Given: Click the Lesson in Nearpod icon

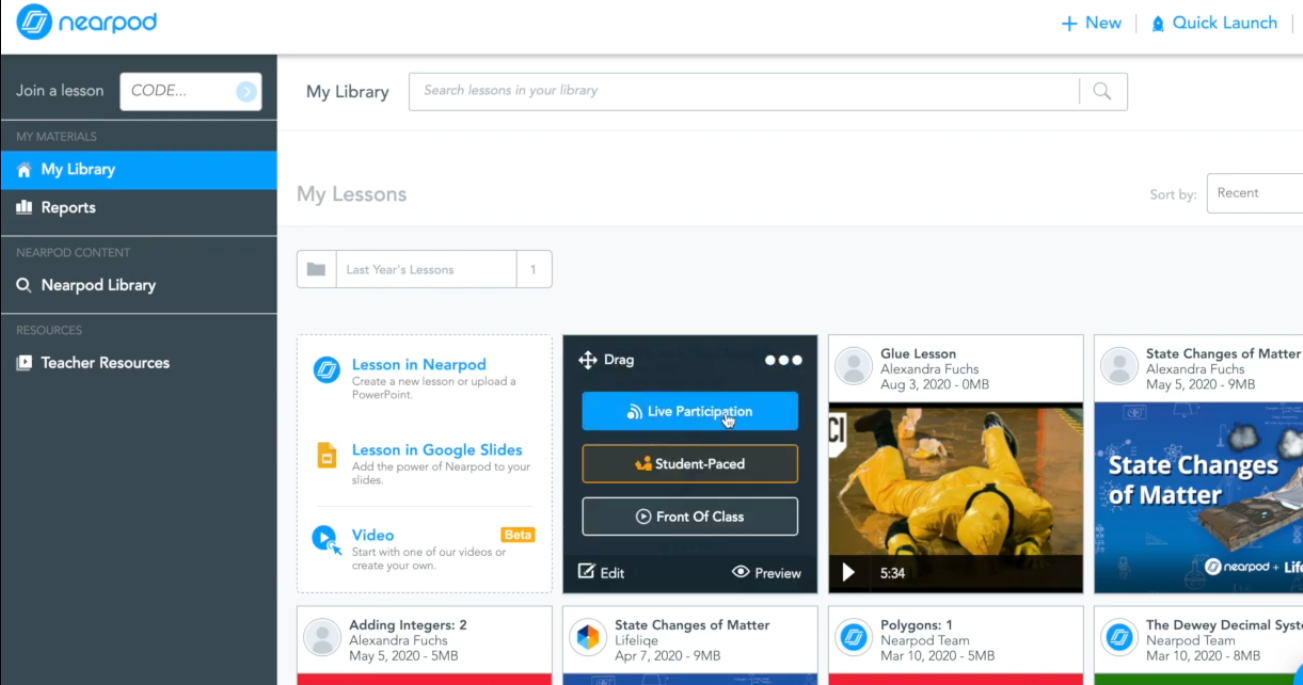Looking at the screenshot, I should 326,369.
